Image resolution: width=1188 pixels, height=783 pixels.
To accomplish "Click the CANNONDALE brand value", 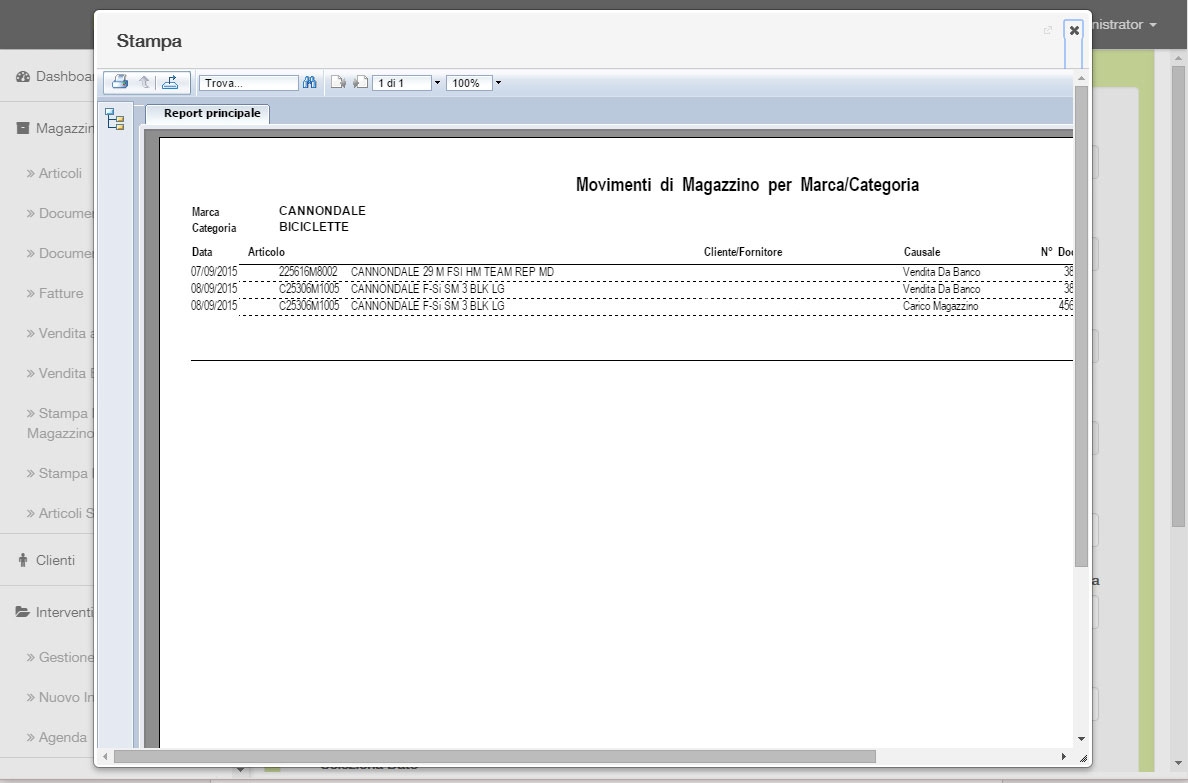I will 322,210.
